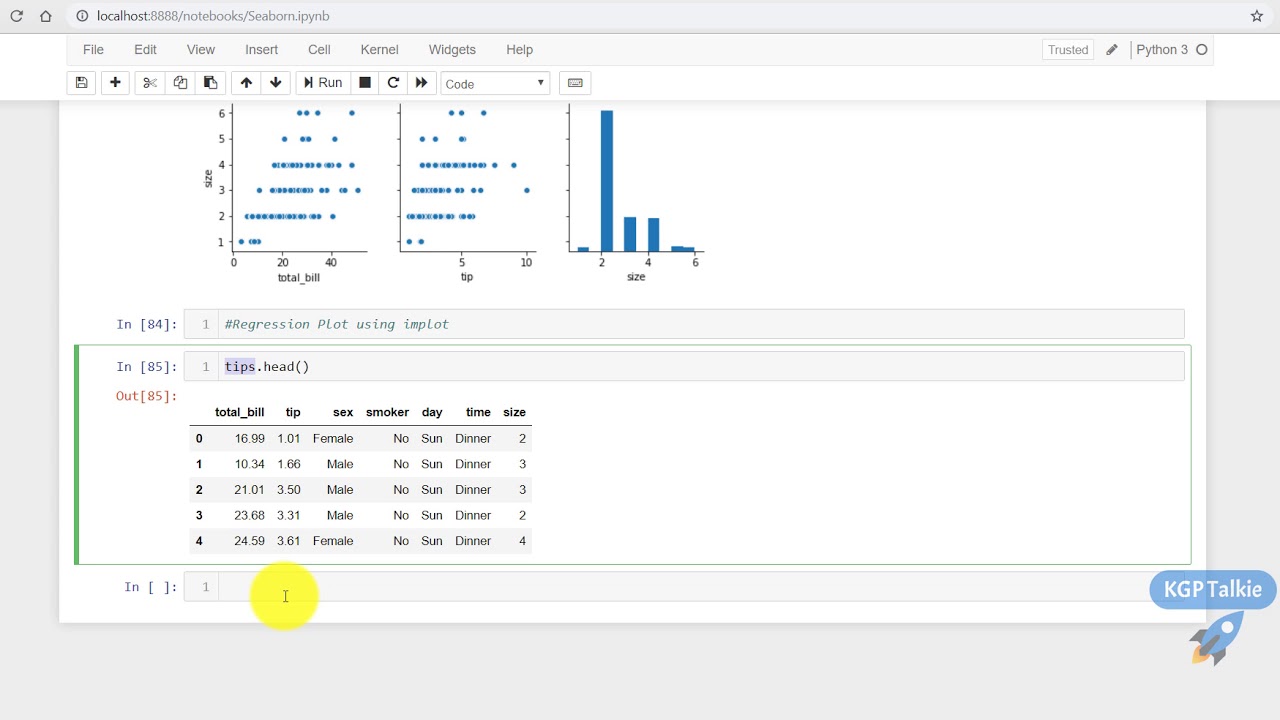
Task: Save the notebook with the floppy disk icon
Action: [x=82, y=83]
